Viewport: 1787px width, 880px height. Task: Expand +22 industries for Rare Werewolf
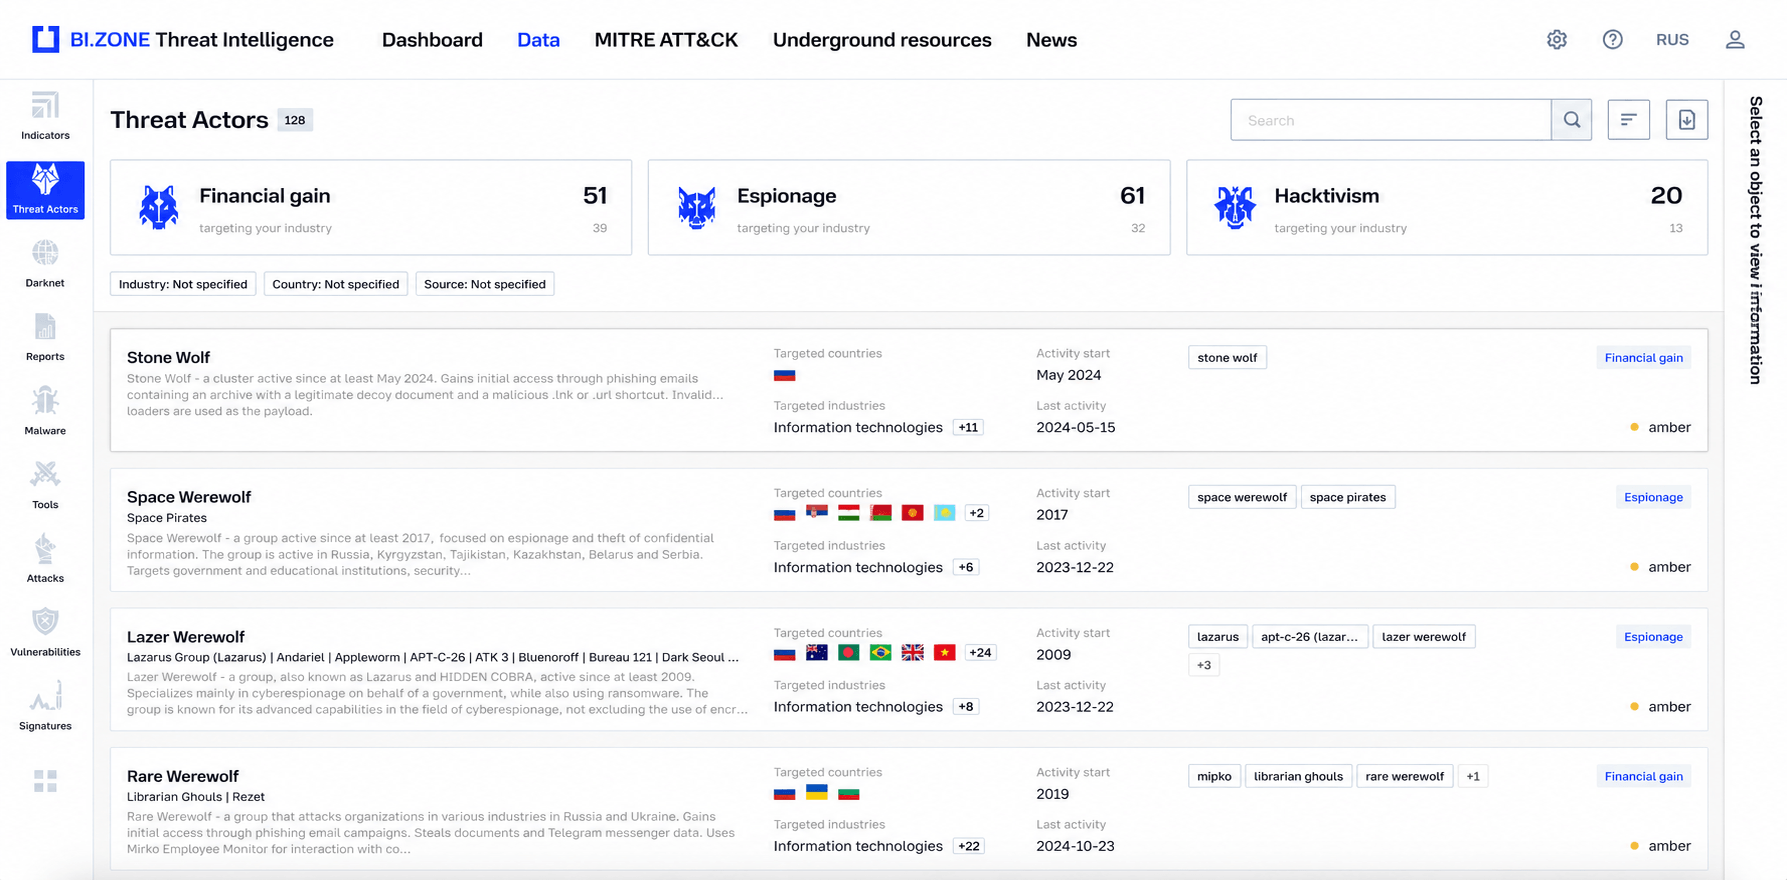968,846
